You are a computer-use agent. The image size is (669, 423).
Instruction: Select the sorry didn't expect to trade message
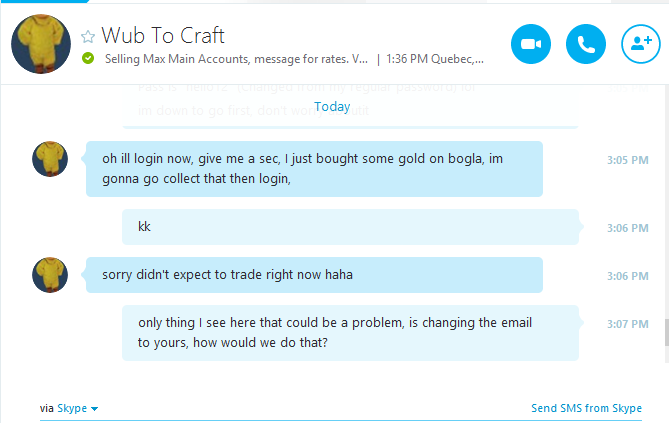314,275
